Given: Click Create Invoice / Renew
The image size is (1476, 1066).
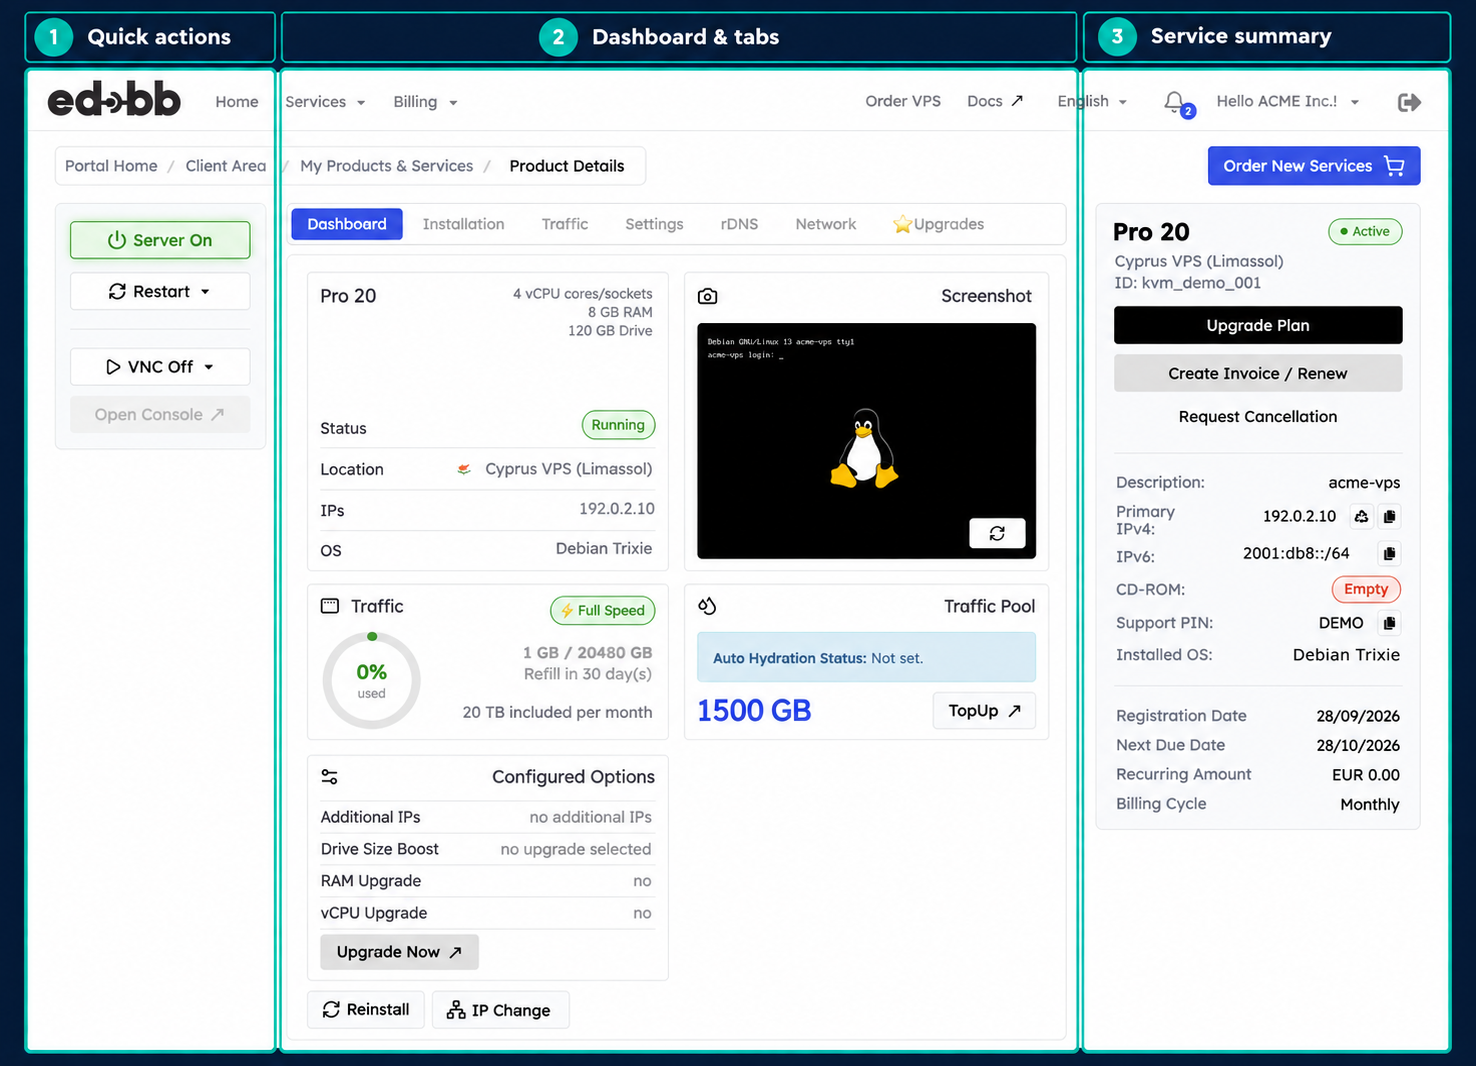Looking at the screenshot, I should (x=1258, y=373).
